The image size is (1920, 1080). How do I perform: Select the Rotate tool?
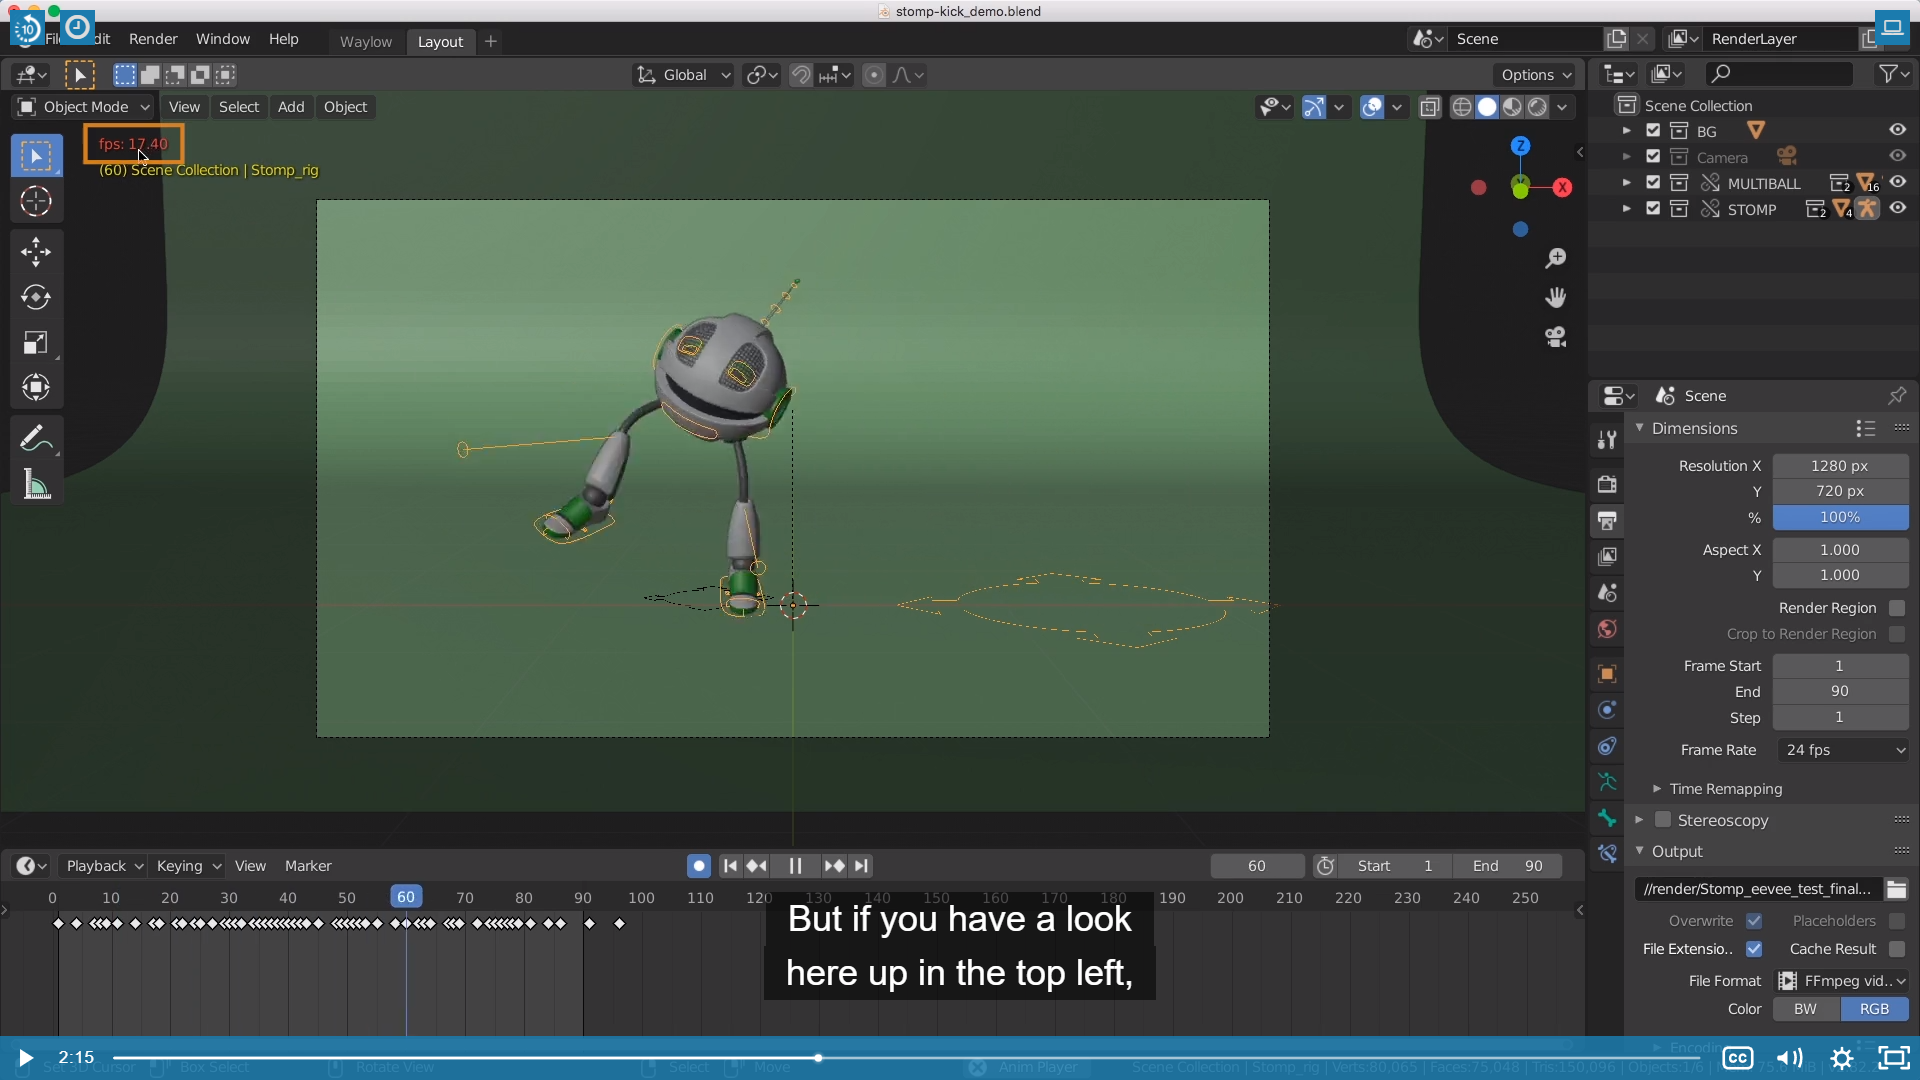[36, 297]
